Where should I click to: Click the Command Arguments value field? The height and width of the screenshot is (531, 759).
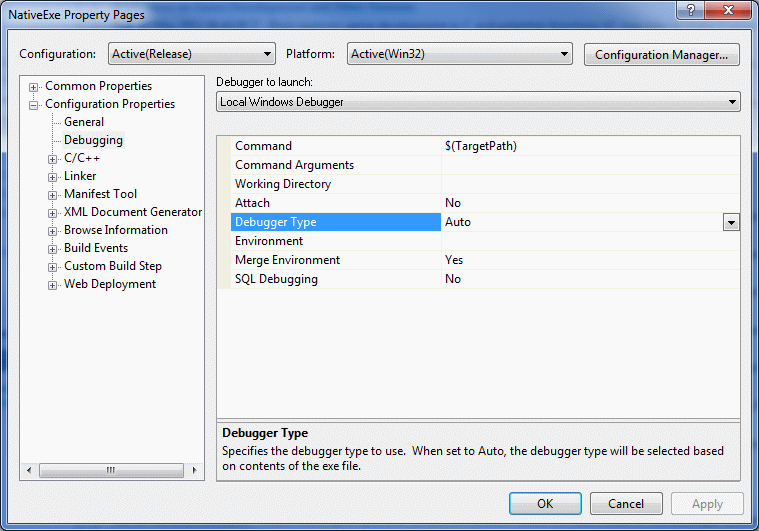[x=590, y=165]
